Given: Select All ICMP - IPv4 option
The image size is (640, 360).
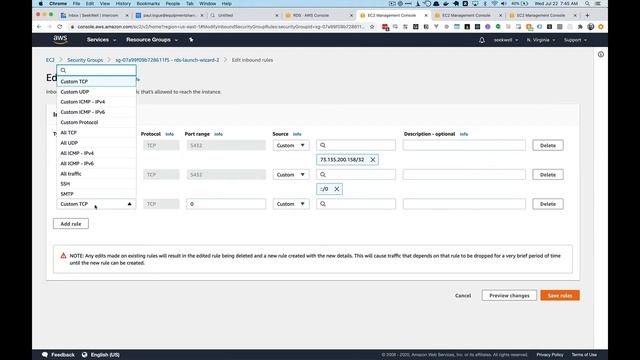Looking at the screenshot, I should pyautogui.click(x=96, y=153).
